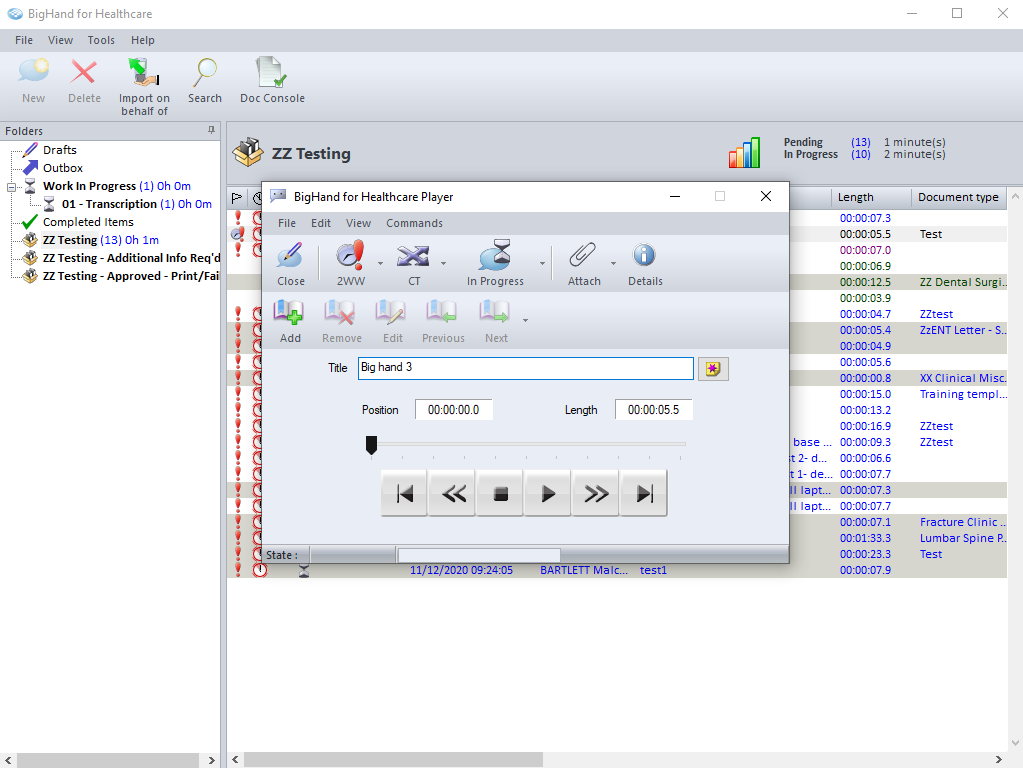Skip to end of dictation

pos(644,493)
